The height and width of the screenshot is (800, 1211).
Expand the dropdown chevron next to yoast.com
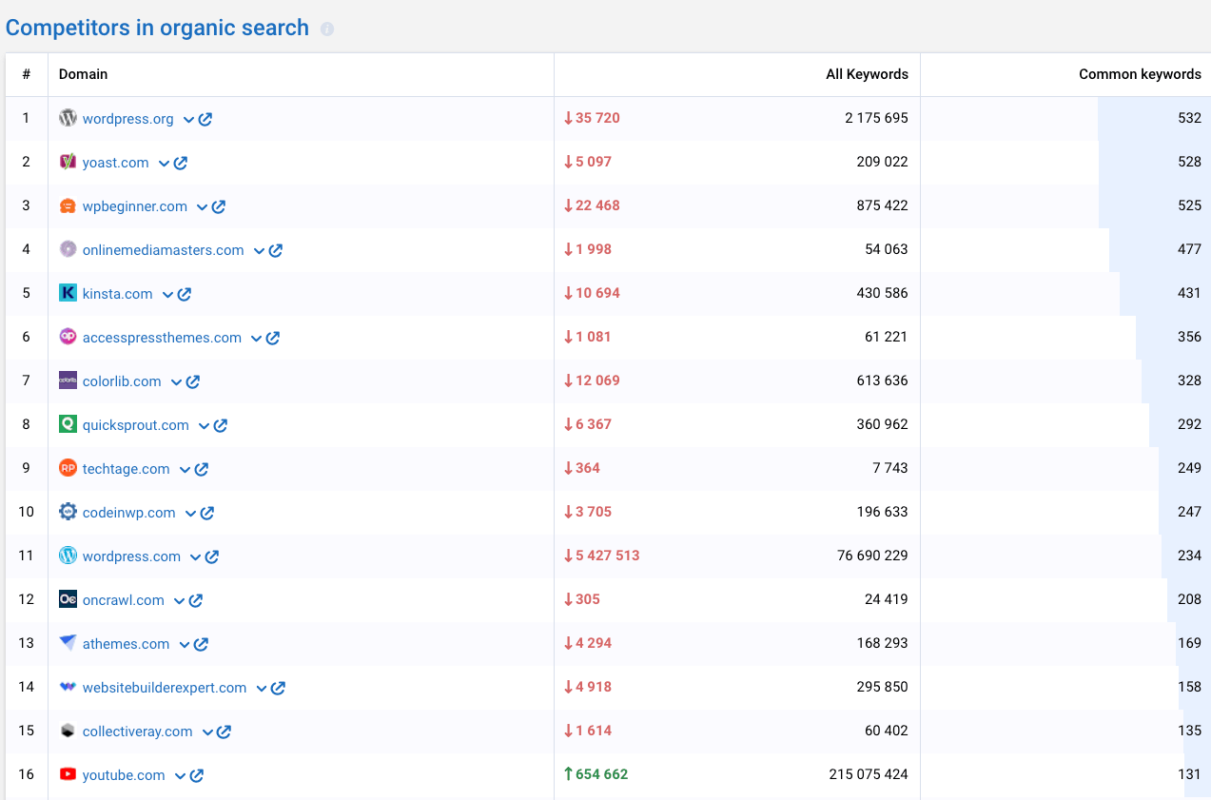coord(164,164)
